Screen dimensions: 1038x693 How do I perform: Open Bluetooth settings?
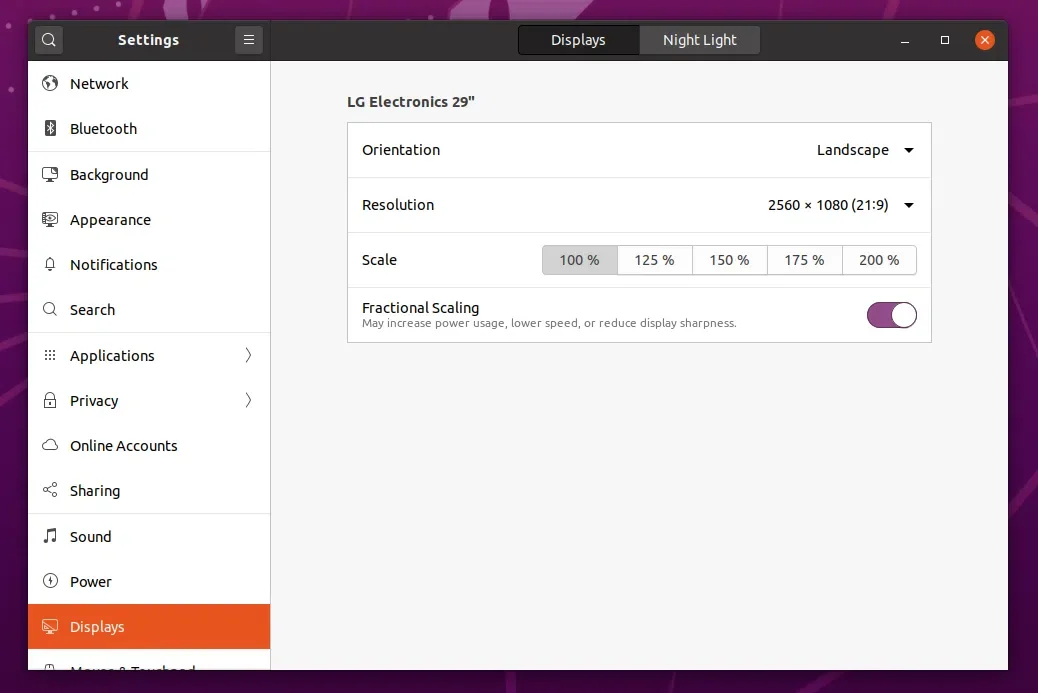(x=149, y=128)
